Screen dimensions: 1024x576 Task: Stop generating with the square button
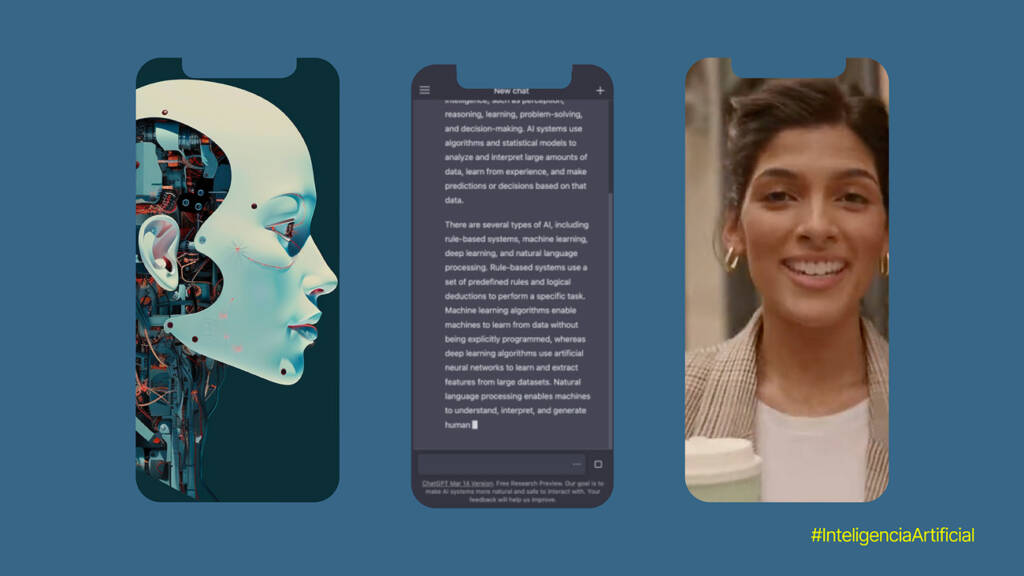598,464
